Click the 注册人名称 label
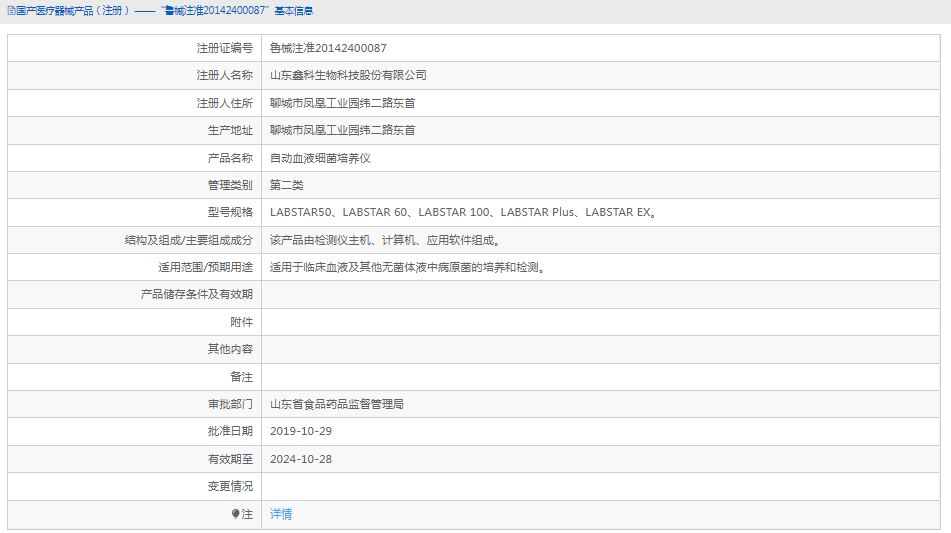 [224, 75]
